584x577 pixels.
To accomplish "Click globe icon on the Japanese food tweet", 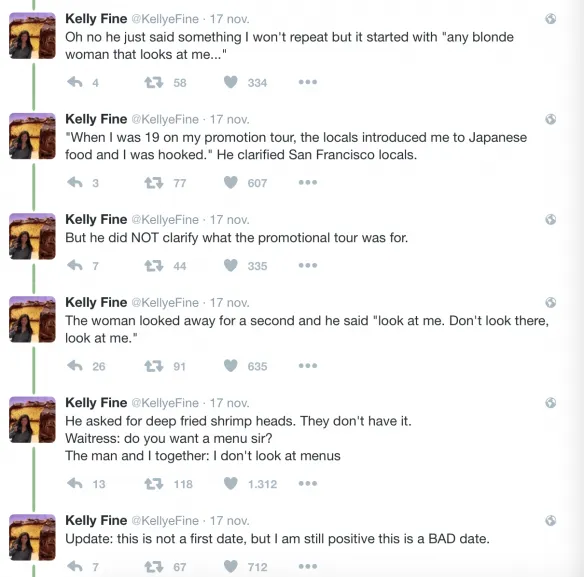I will [x=550, y=119].
